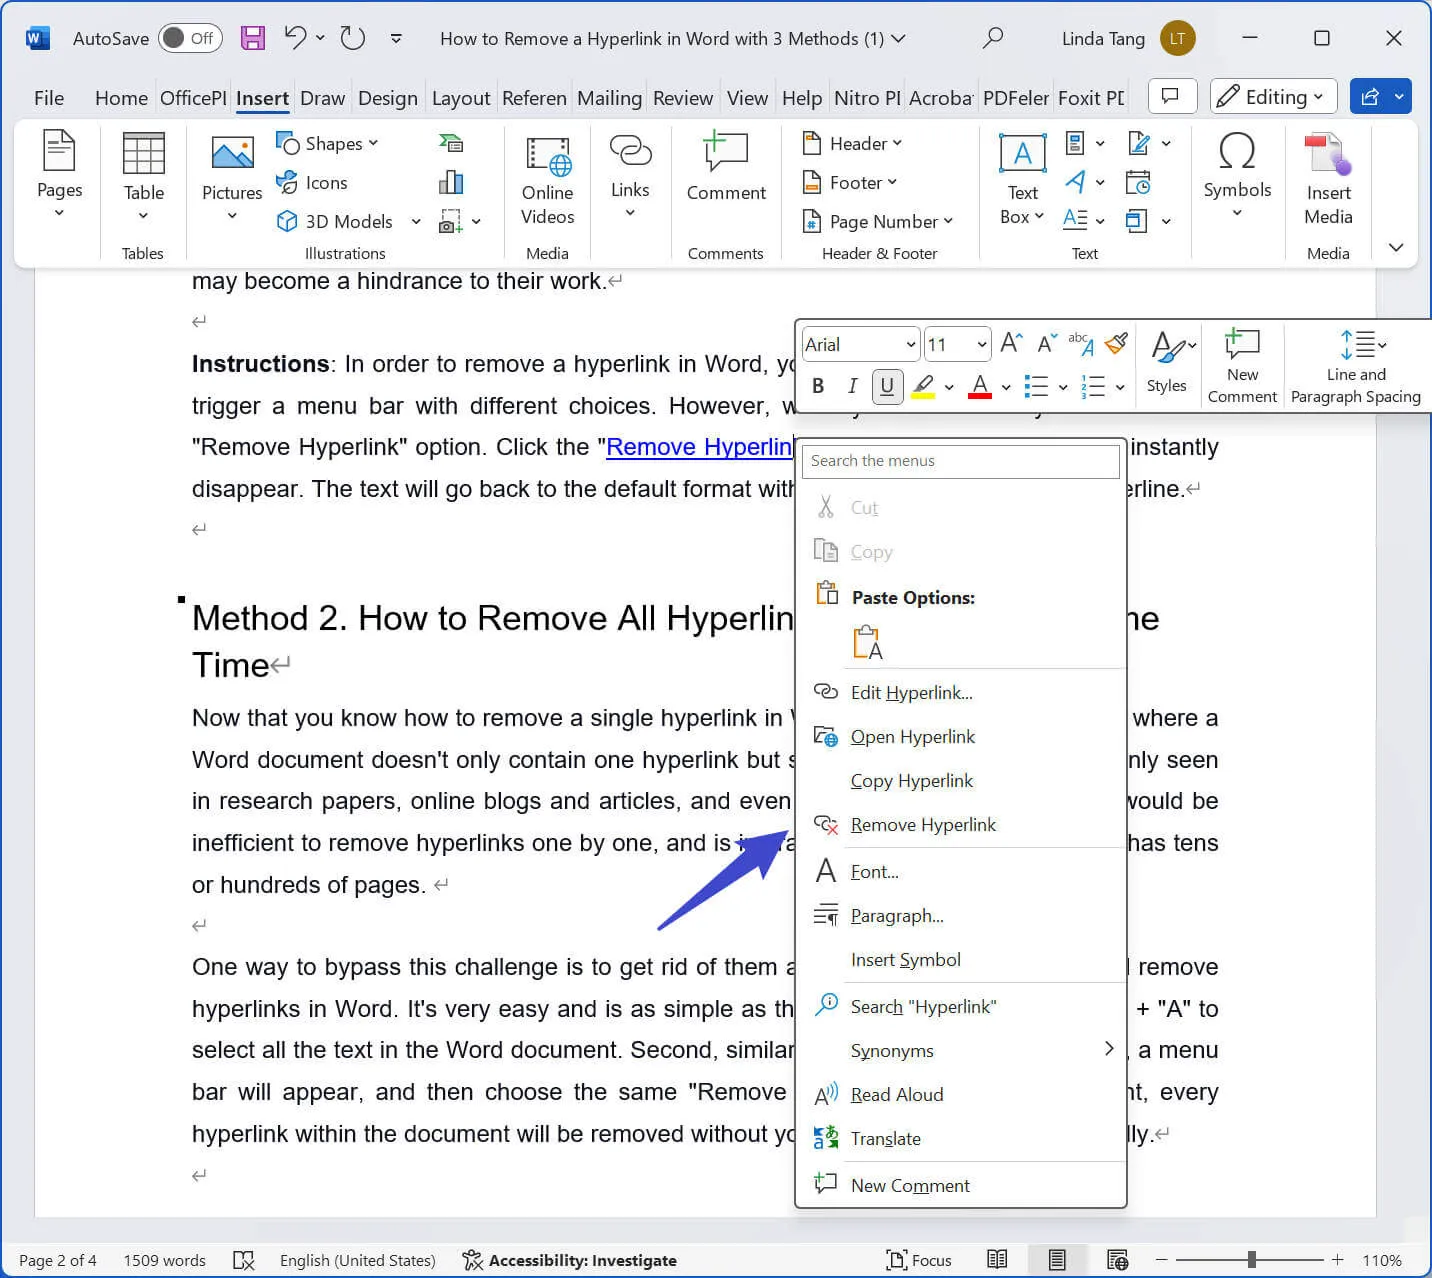This screenshot has height=1278, width=1432.
Task: Adjust the zoom slider
Action: click(1252, 1259)
